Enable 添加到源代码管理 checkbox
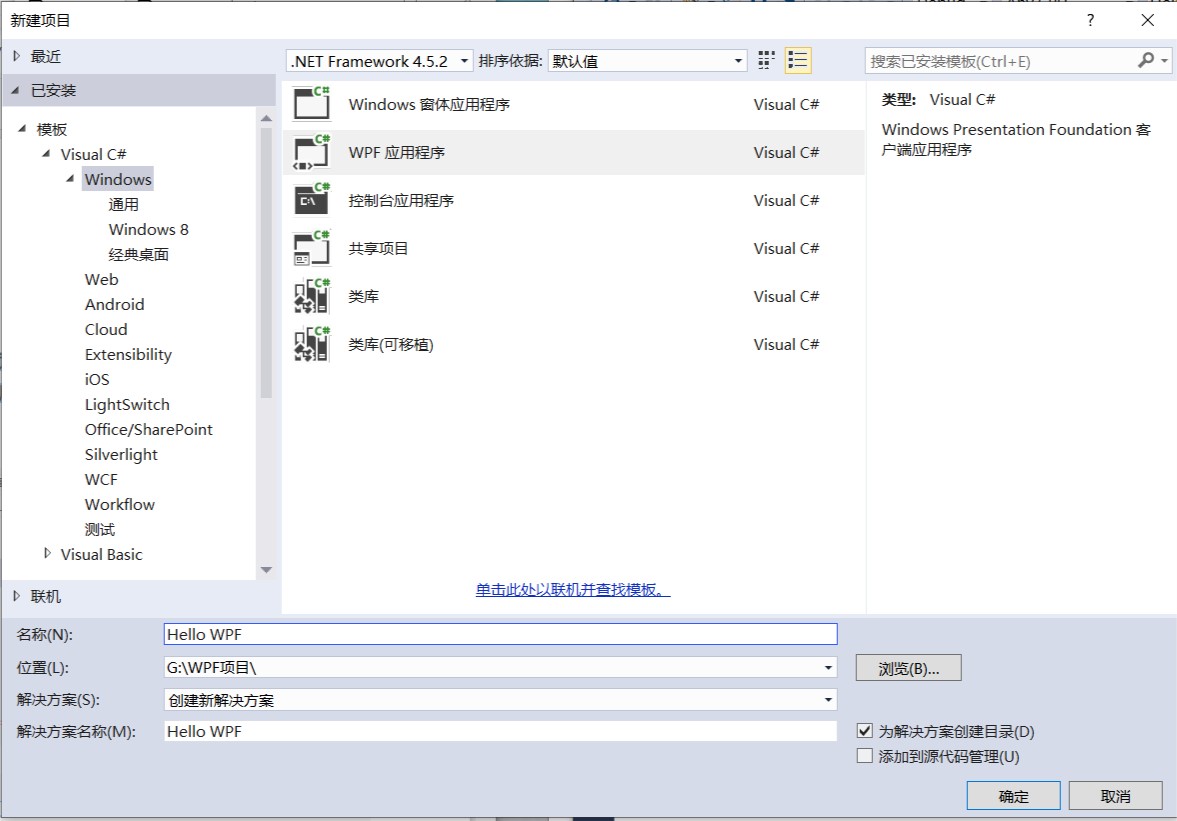 coord(865,756)
